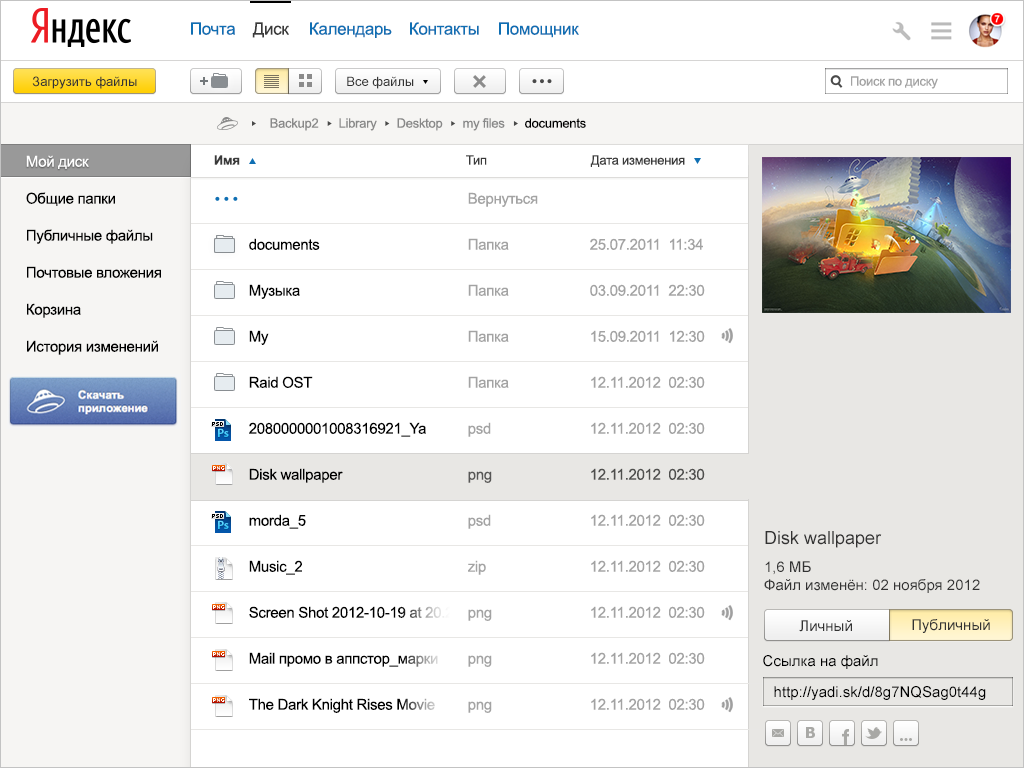The width and height of the screenshot is (1024, 768).
Task: Open the hamburger menu icon
Action: 940,30
